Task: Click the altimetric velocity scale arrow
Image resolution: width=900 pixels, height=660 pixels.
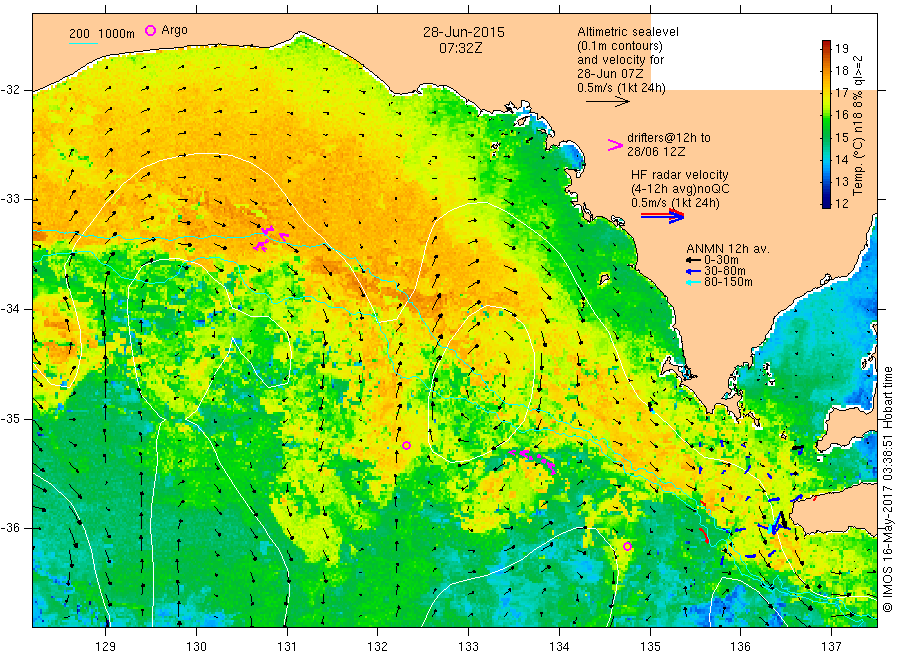Action: point(607,102)
